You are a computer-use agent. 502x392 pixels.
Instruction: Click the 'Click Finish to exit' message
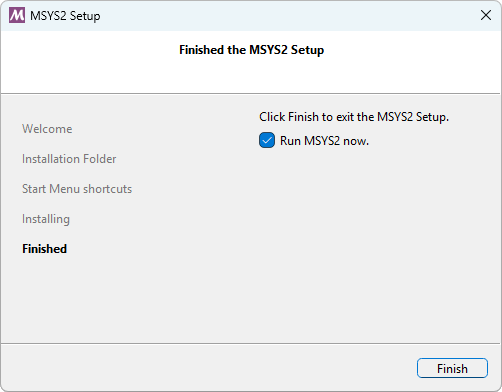click(354, 117)
